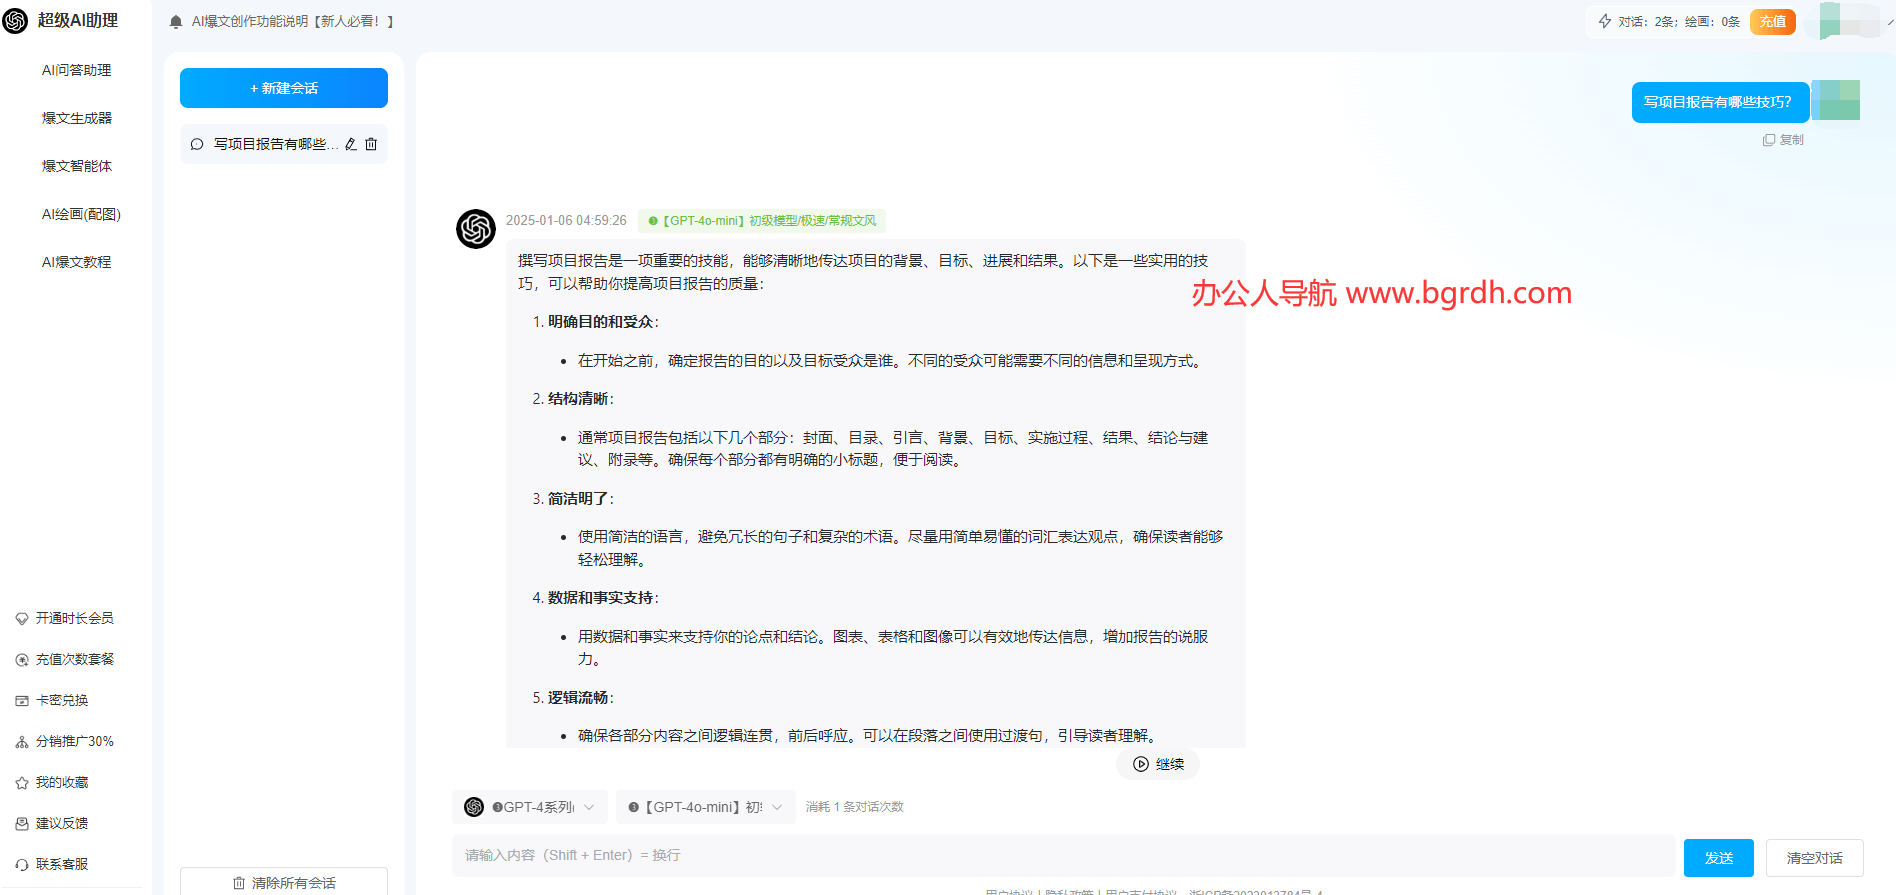Copy the user message via 复制
This screenshot has width=1896, height=895.
pyautogui.click(x=1783, y=140)
